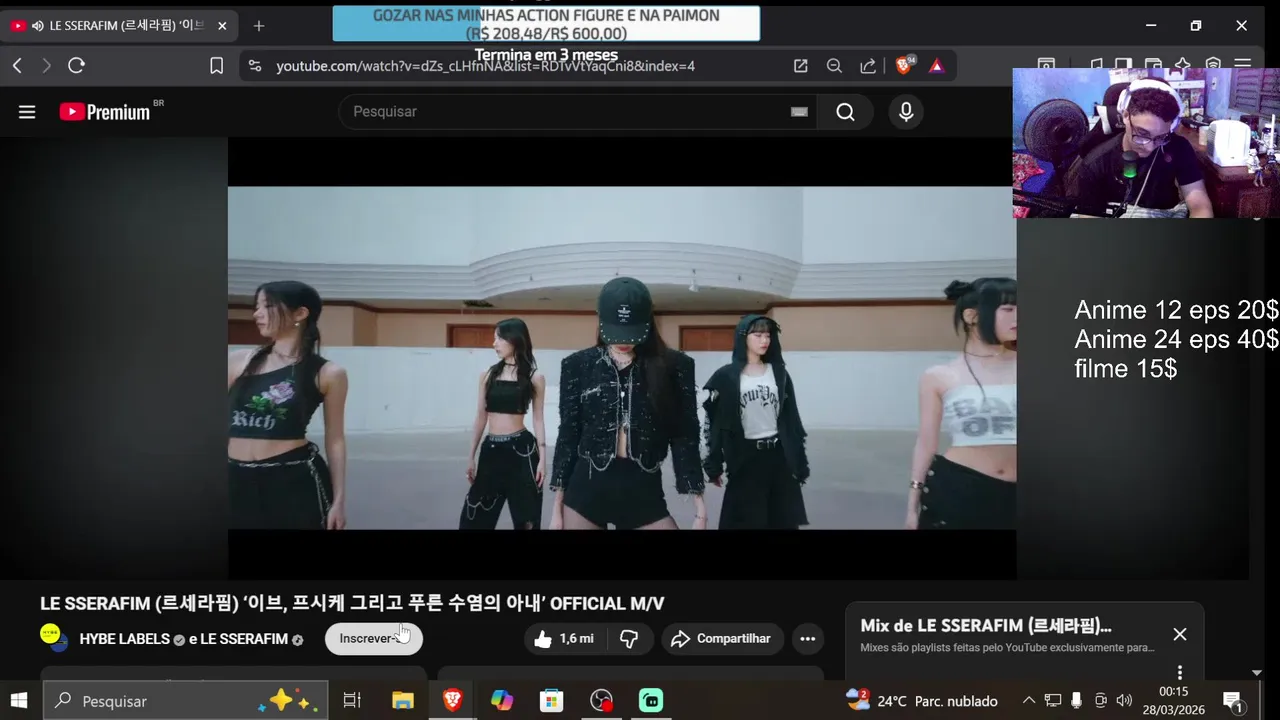The height and width of the screenshot is (720, 1280).
Task: Click the zoom-out magnifier in address bar
Action: coord(834,66)
